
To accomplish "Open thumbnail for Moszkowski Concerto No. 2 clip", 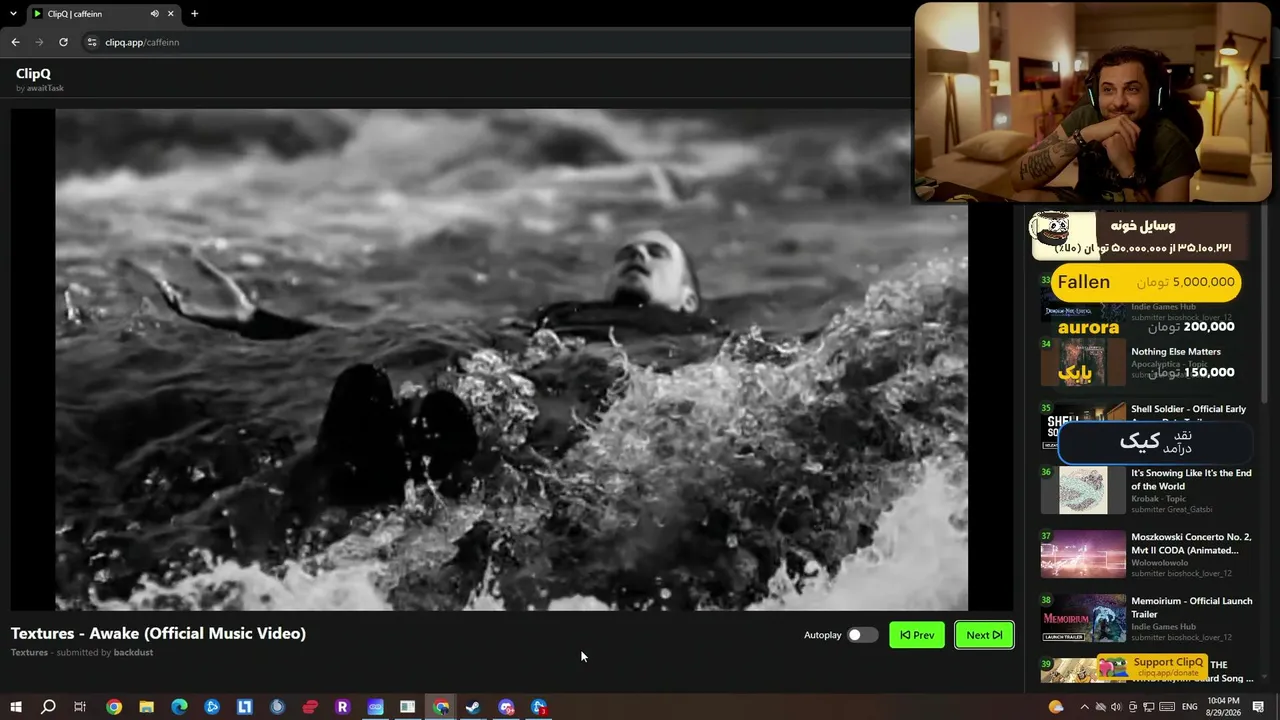I will coord(1083,554).
